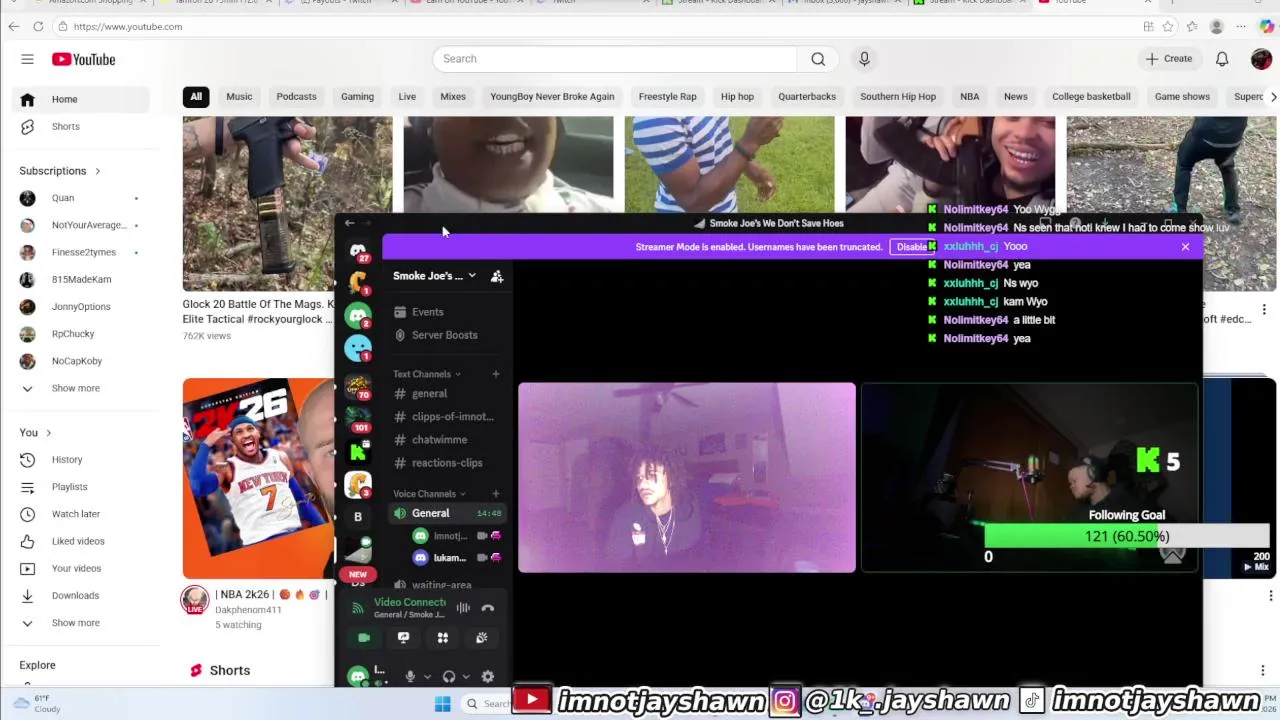This screenshot has width=1280, height=720.
Task: Open the Copilot icon in the browser toolbar
Action: point(1267,26)
